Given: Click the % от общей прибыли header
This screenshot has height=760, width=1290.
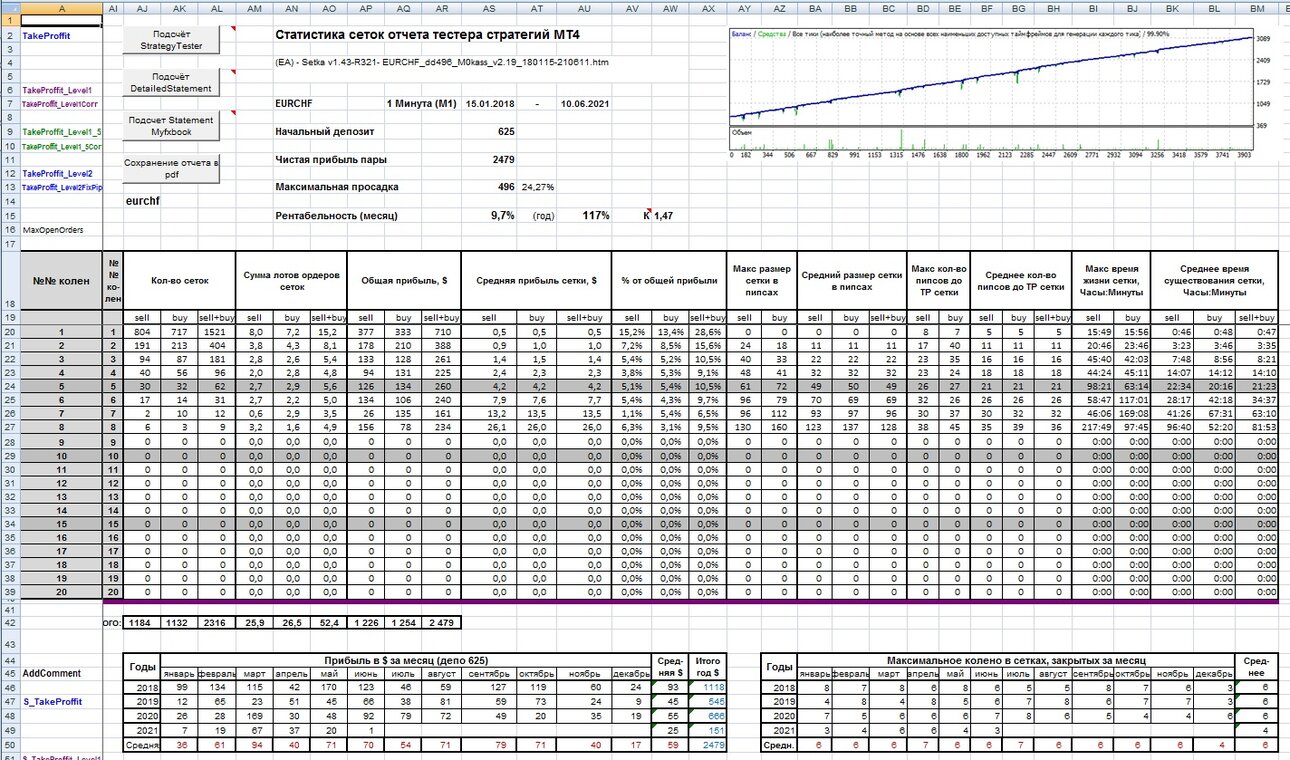Looking at the screenshot, I should point(670,281).
